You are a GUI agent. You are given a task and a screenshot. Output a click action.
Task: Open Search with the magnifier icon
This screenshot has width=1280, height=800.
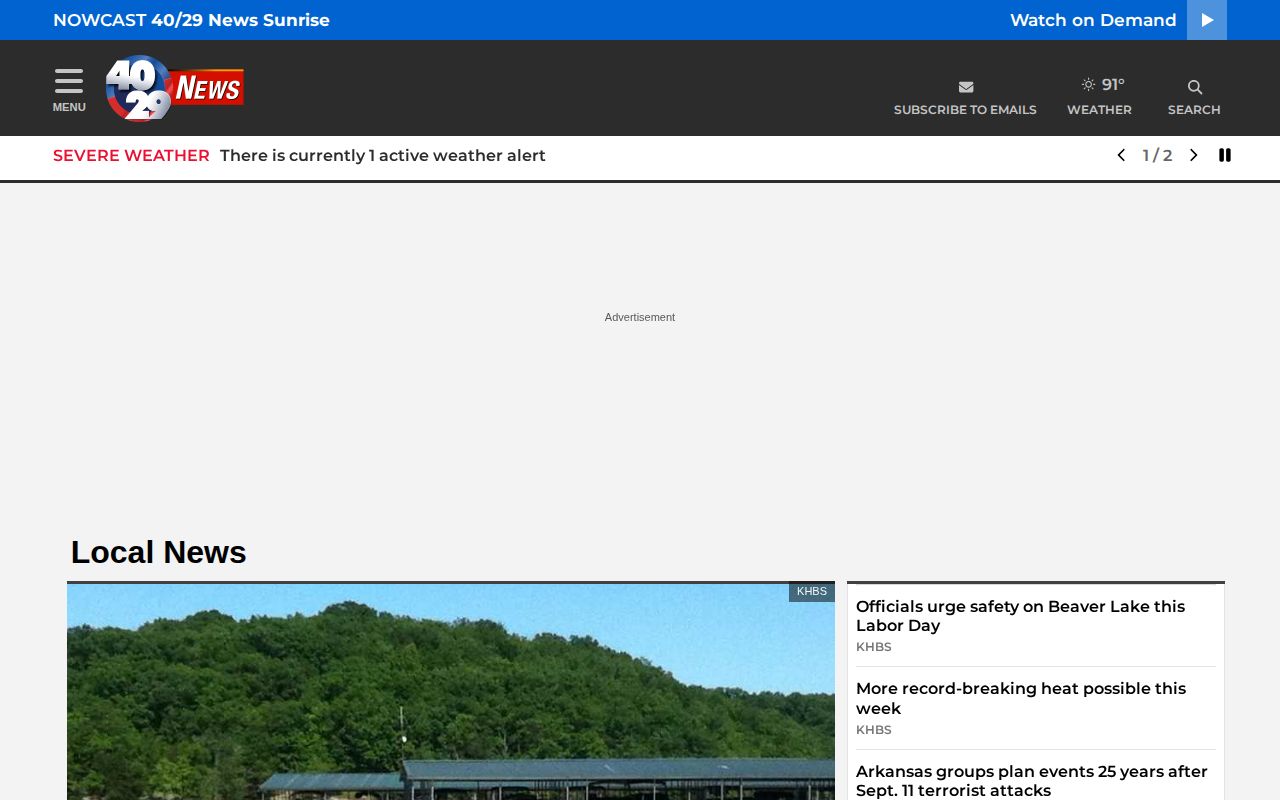(1194, 87)
